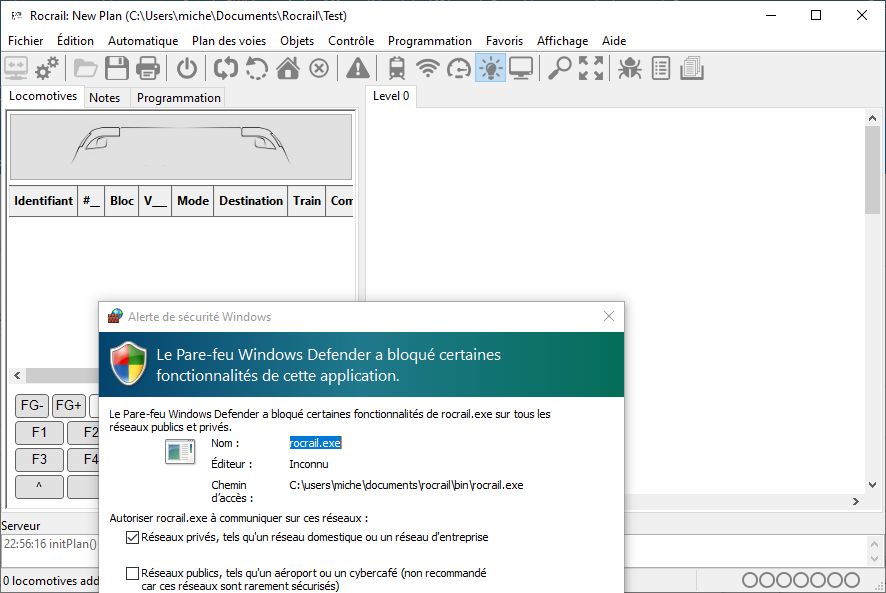Image resolution: width=886 pixels, height=593 pixels.
Task: Toggle track power button icon
Action: tap(187, 68)
